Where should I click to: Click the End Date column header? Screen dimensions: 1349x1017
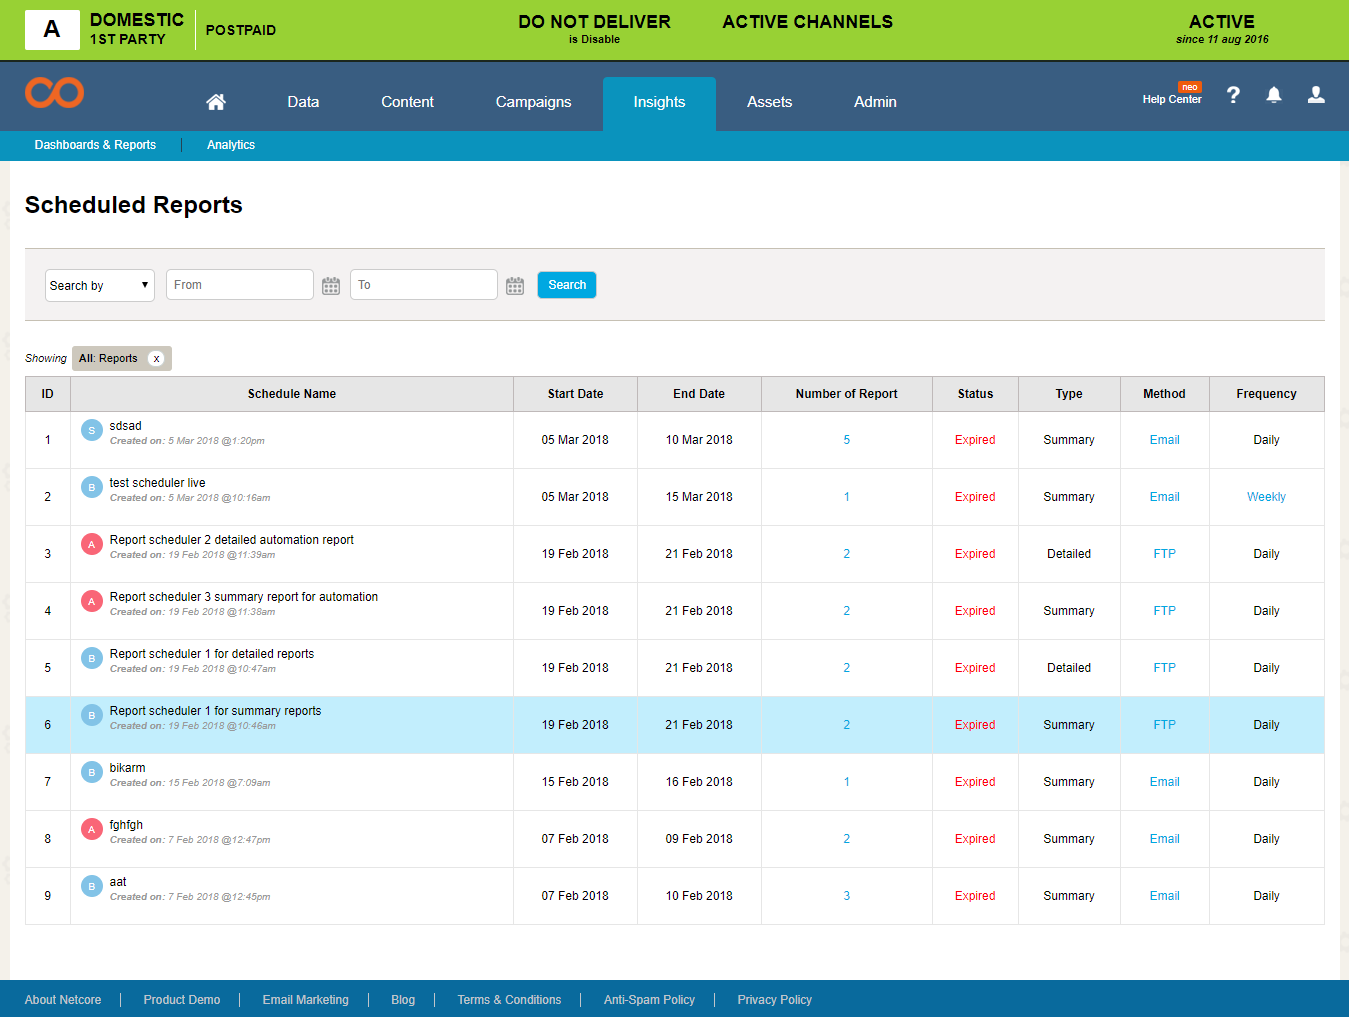click(699, 394)
